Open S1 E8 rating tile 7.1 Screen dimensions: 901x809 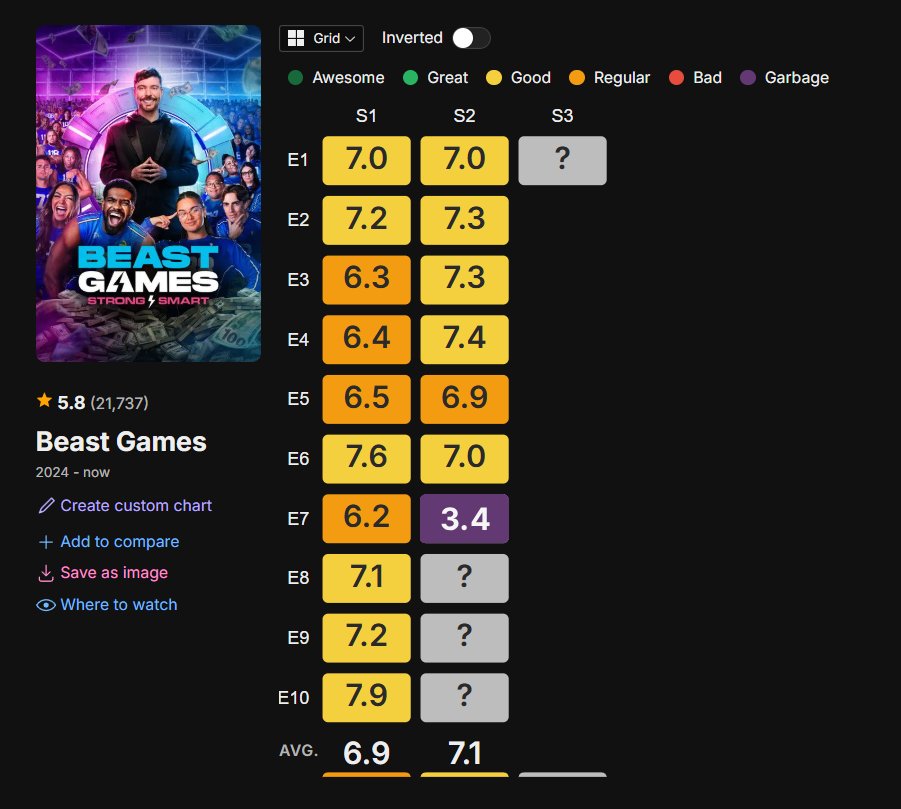click(367, 578)
